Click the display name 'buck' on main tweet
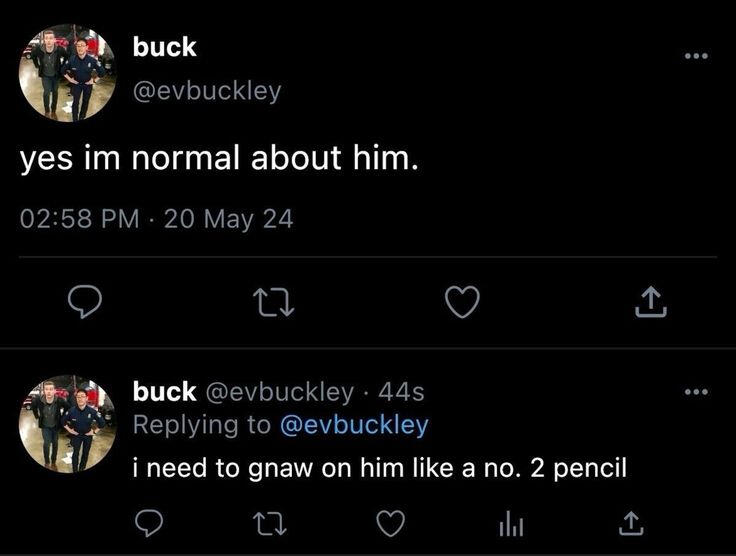 pyautogui.click(x=164, y=47)
